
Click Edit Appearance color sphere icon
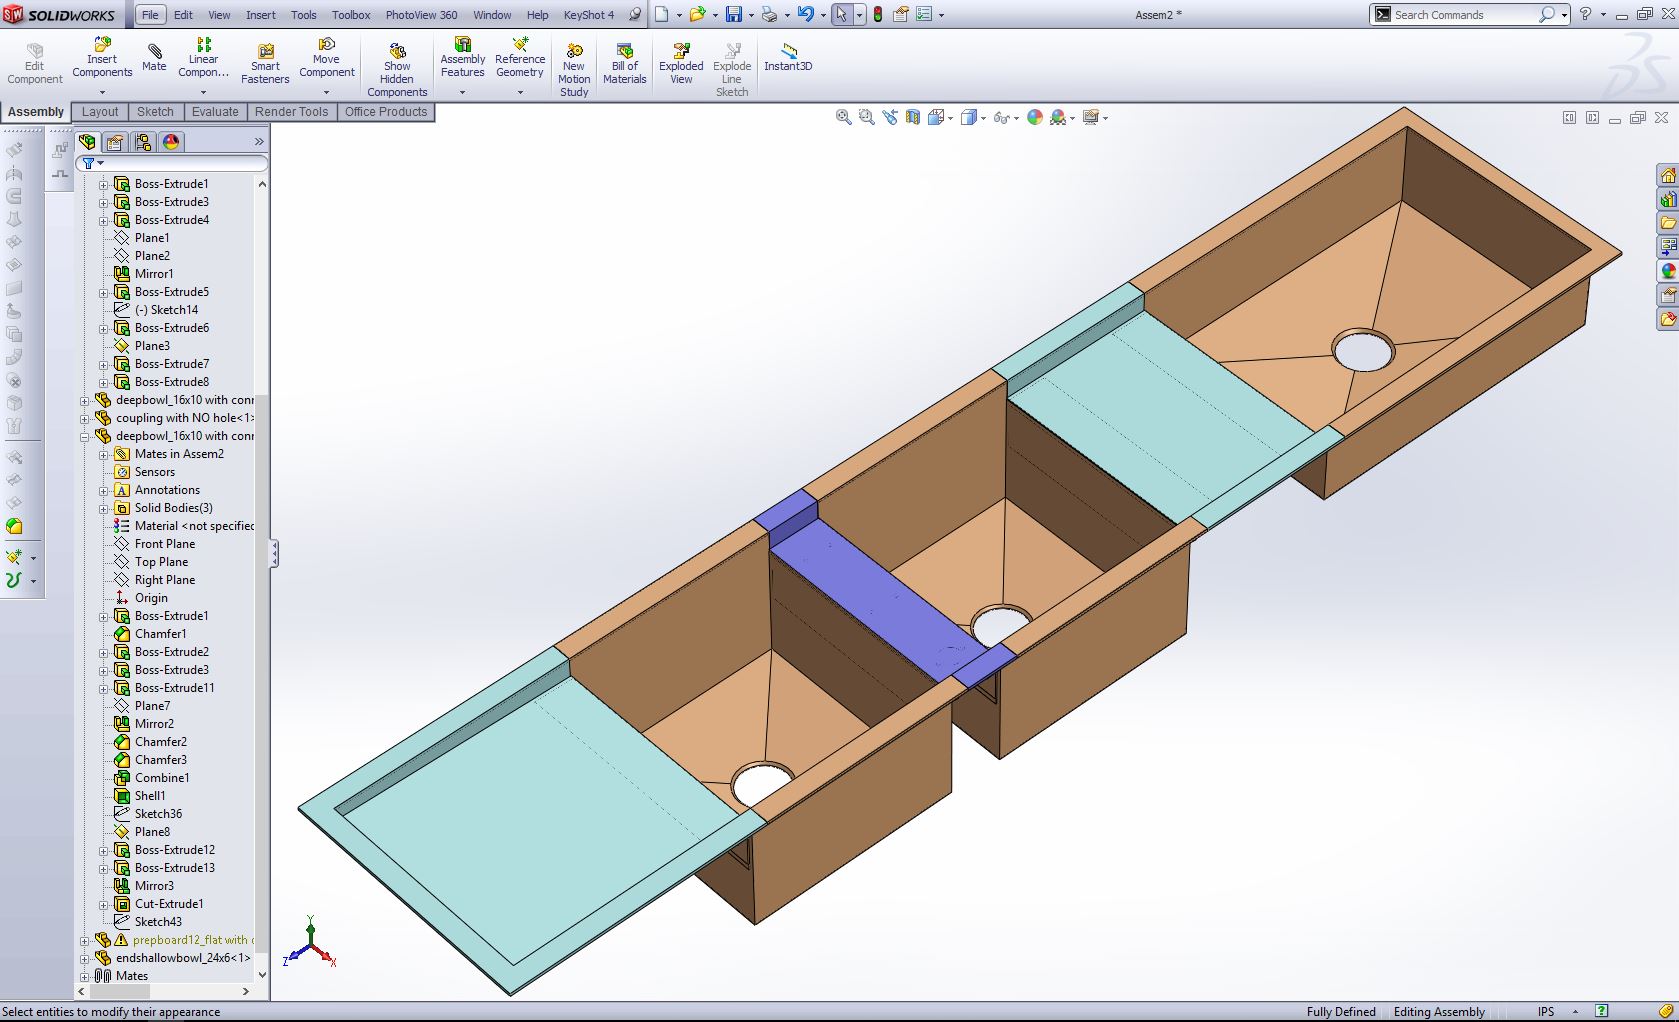tap(1035, 117)
